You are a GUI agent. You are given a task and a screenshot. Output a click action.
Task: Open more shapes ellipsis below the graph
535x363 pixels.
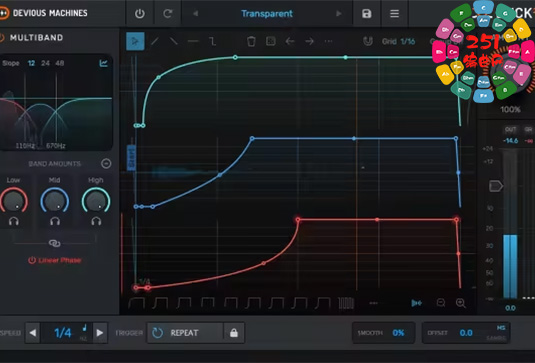point(373,303)
